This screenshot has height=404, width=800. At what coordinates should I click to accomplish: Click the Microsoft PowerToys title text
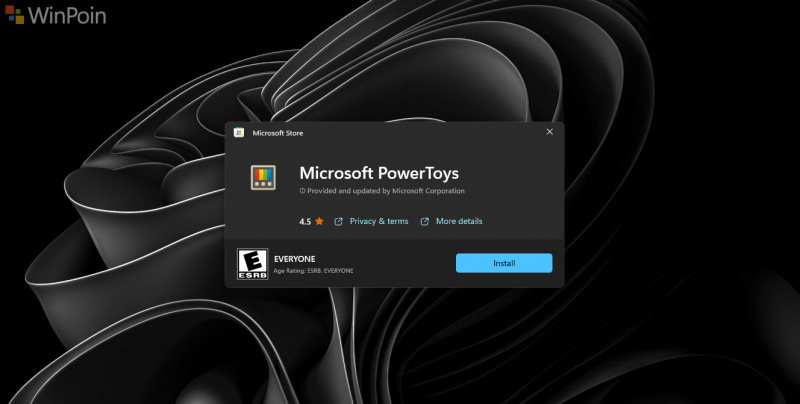[x=379, y=173]
